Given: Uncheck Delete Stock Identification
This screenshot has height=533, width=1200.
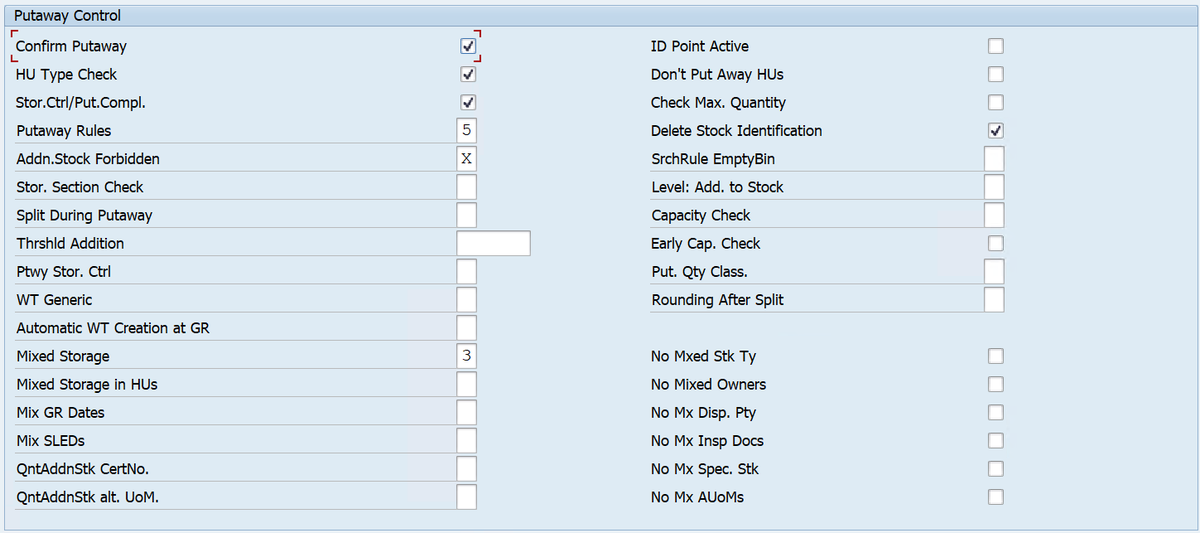Looking at the screenshot, I should (x=995, y=130).
